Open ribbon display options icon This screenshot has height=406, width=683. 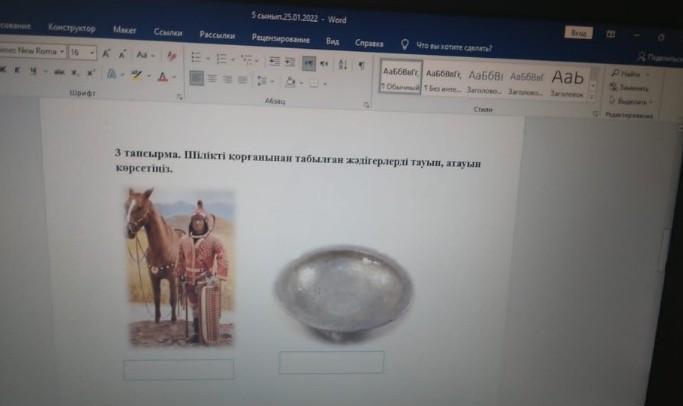pyautogui.click(x=611, y=34)
